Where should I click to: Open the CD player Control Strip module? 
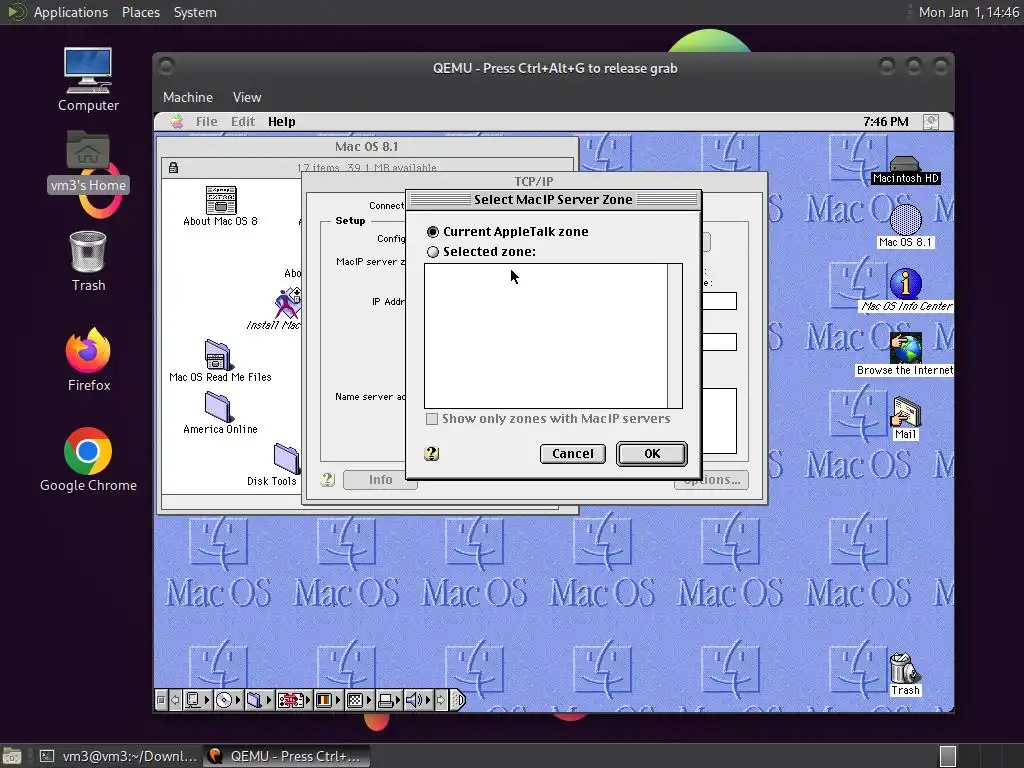[228, 701]
